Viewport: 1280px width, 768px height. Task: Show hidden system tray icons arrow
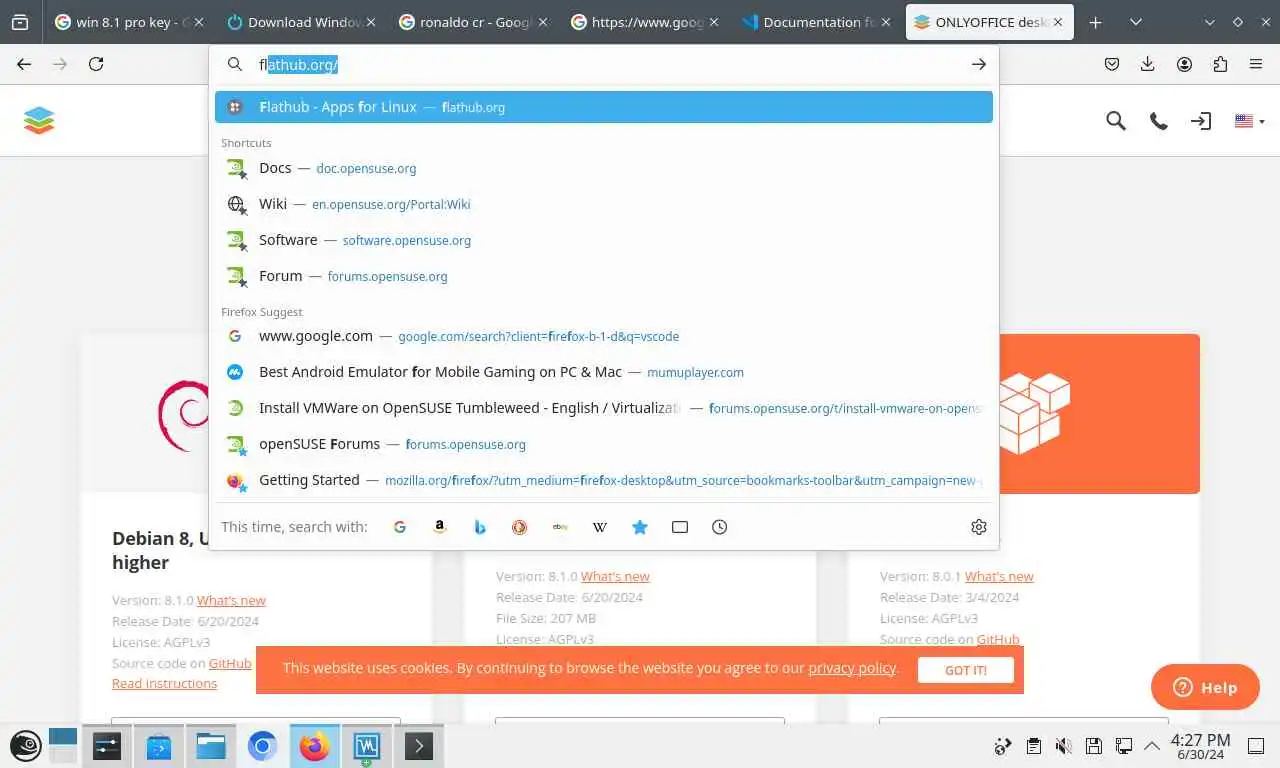(x=1152, y=745)
